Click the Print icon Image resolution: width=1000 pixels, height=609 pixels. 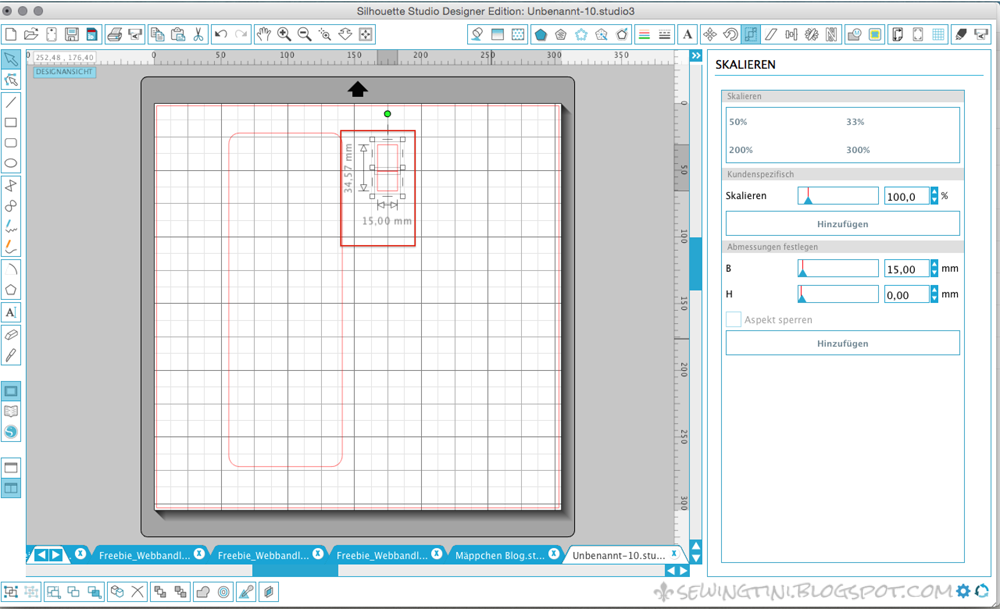(x=115, y=34)
